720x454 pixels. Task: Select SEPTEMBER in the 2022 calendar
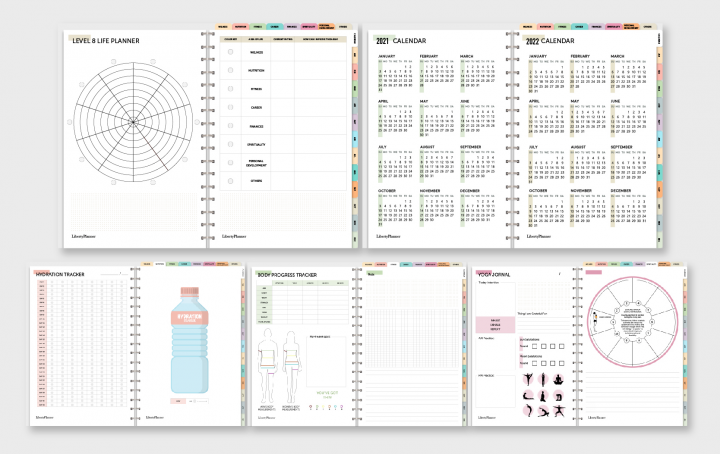tap(621, 147)
